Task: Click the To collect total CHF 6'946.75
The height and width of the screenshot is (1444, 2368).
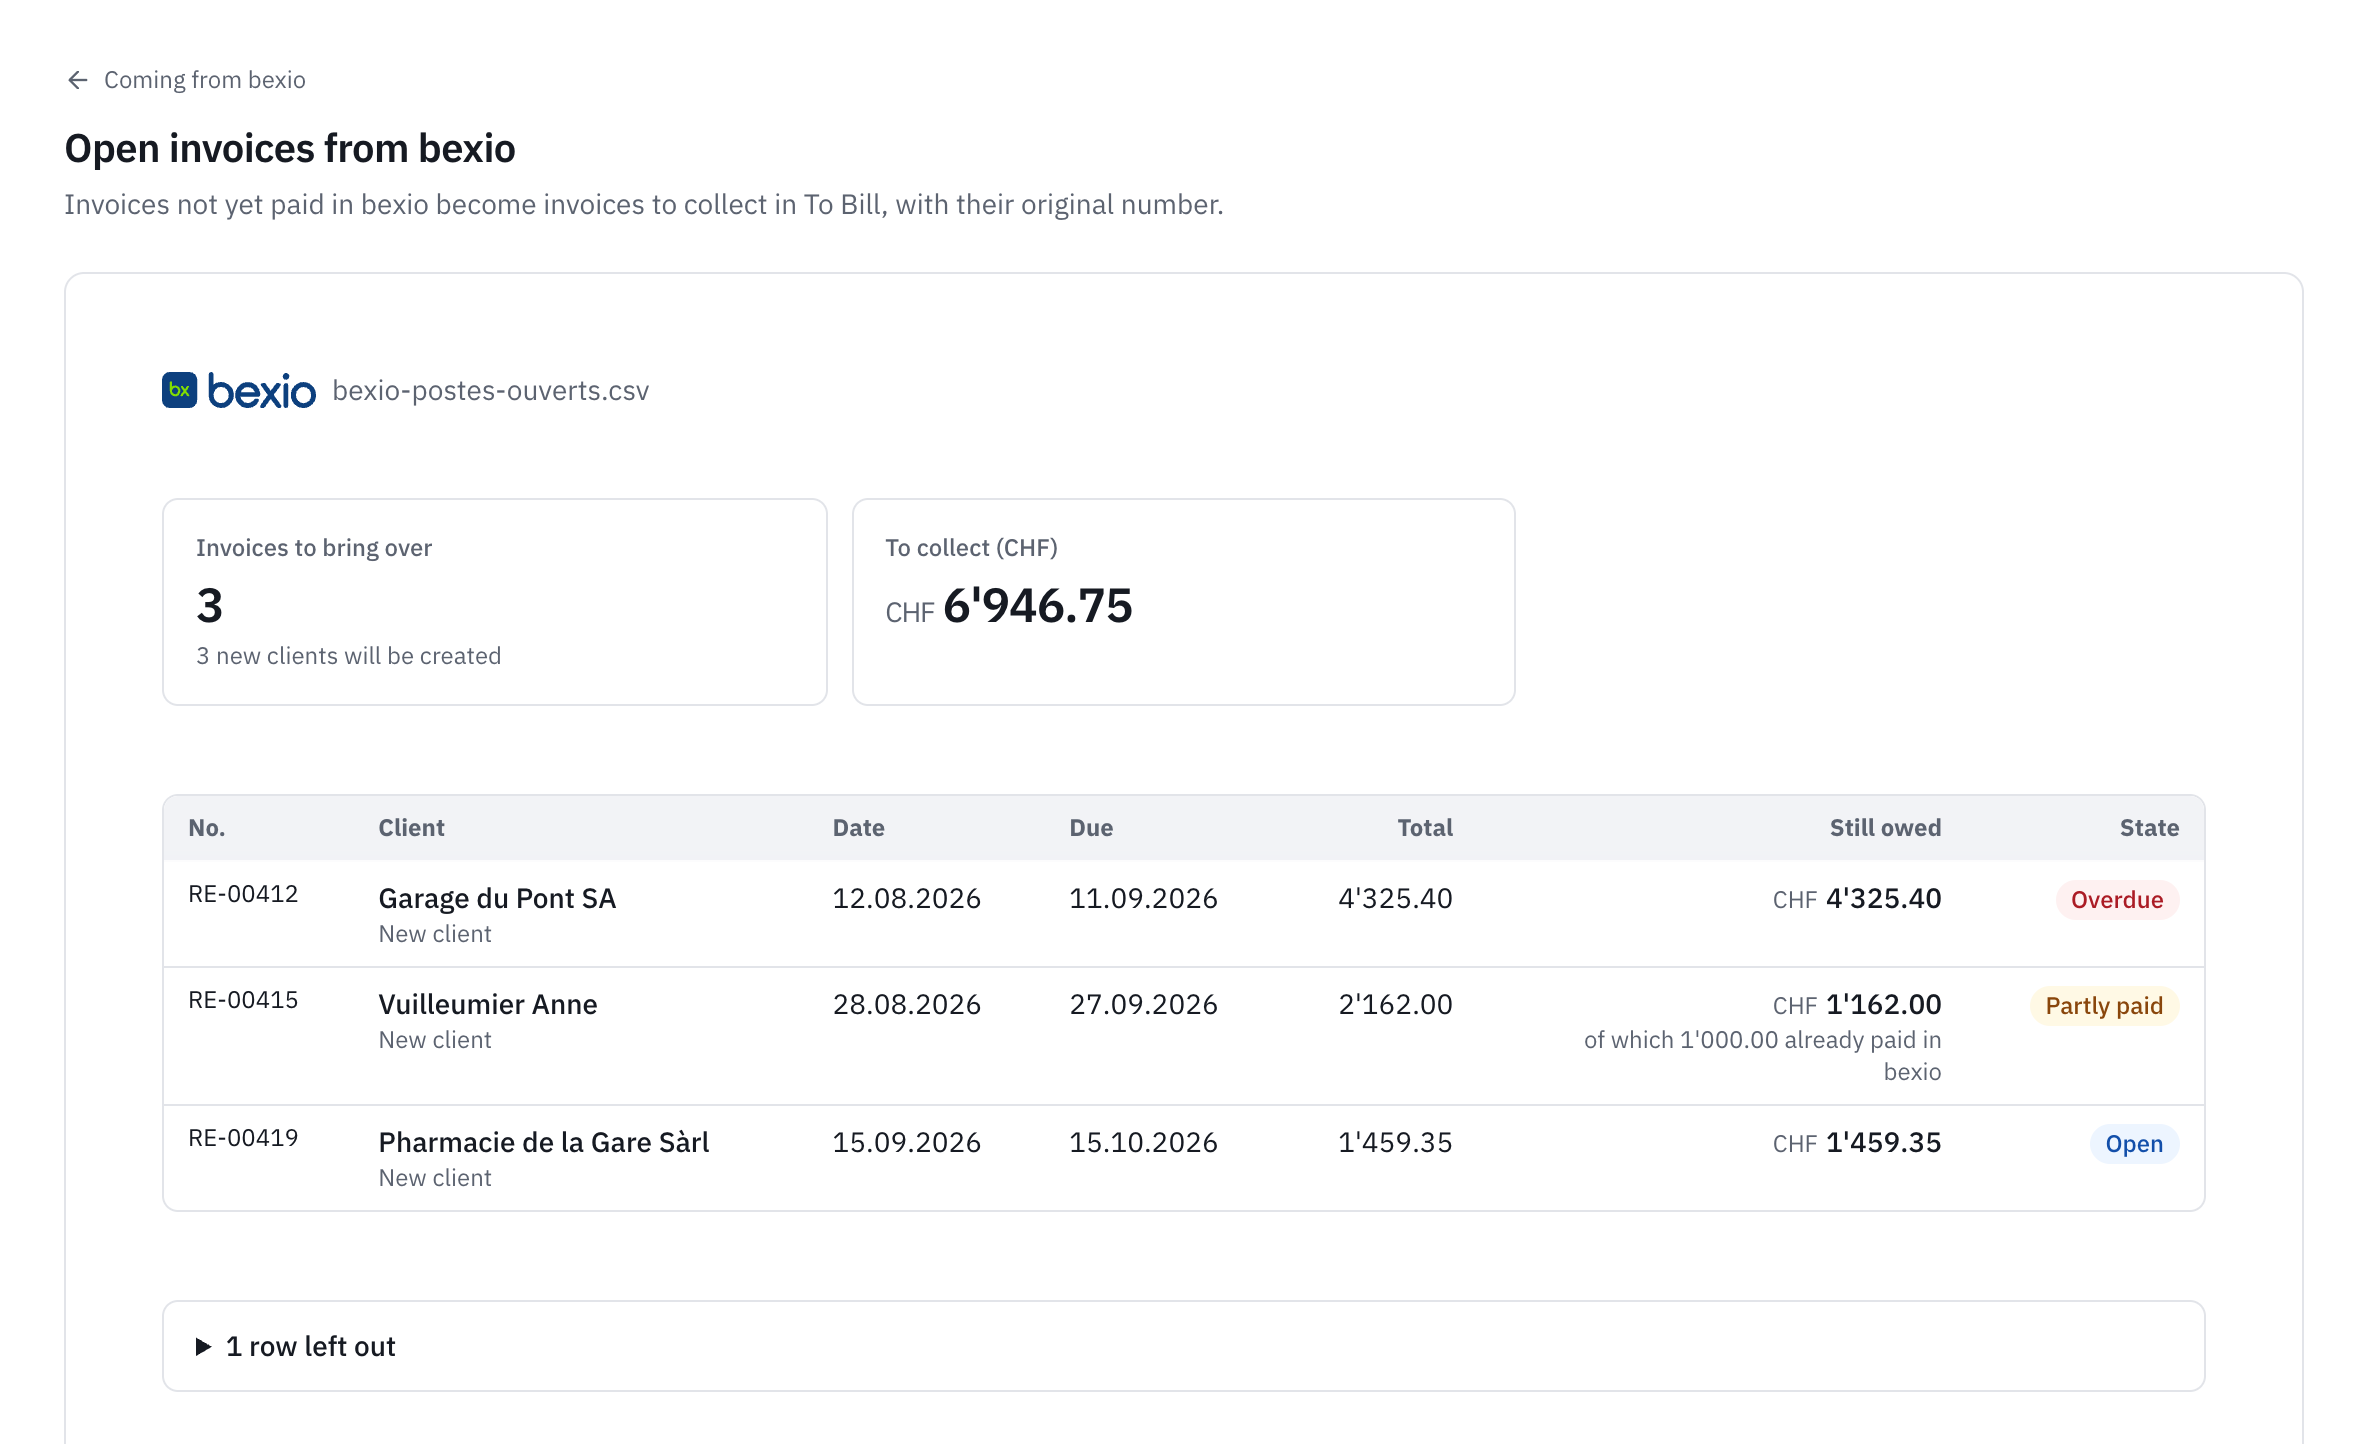Action: (x=1009, y=606)
